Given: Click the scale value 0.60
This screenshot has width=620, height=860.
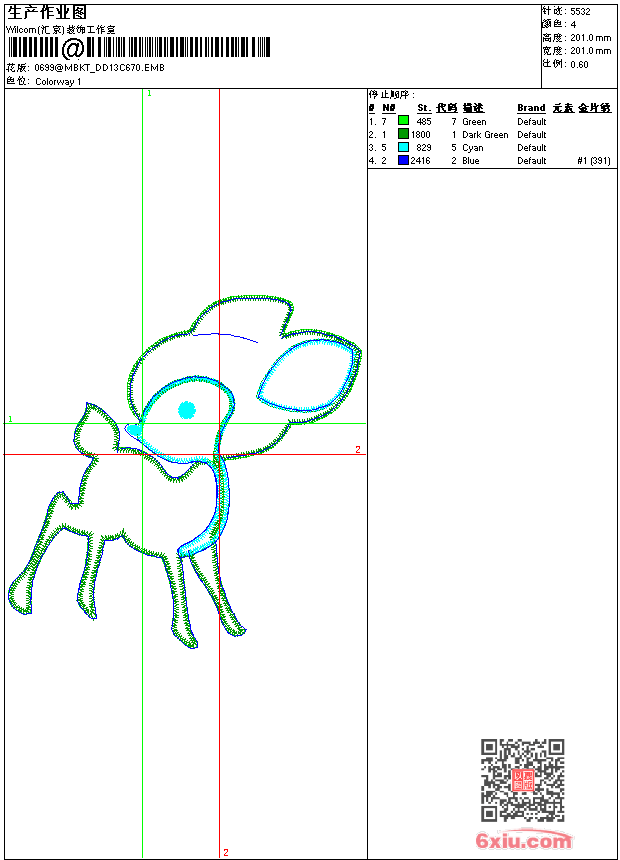Looking at the screenshot, I should pos(579,65).
